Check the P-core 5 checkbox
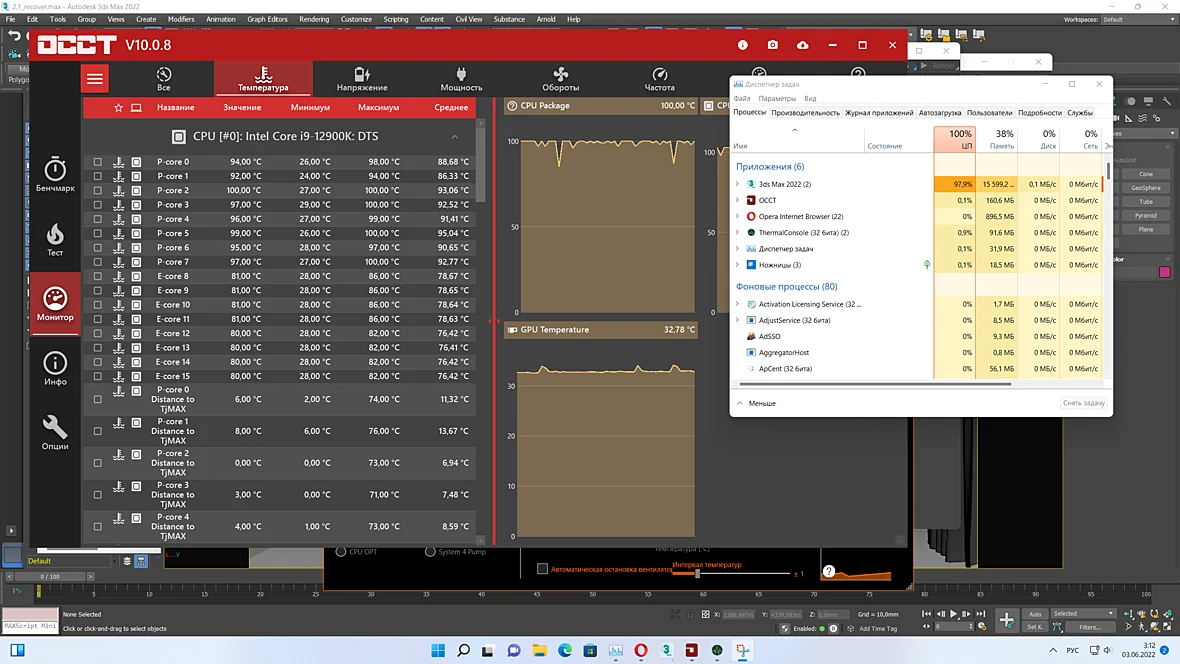The image size is (1180, 664). (98, 233)
